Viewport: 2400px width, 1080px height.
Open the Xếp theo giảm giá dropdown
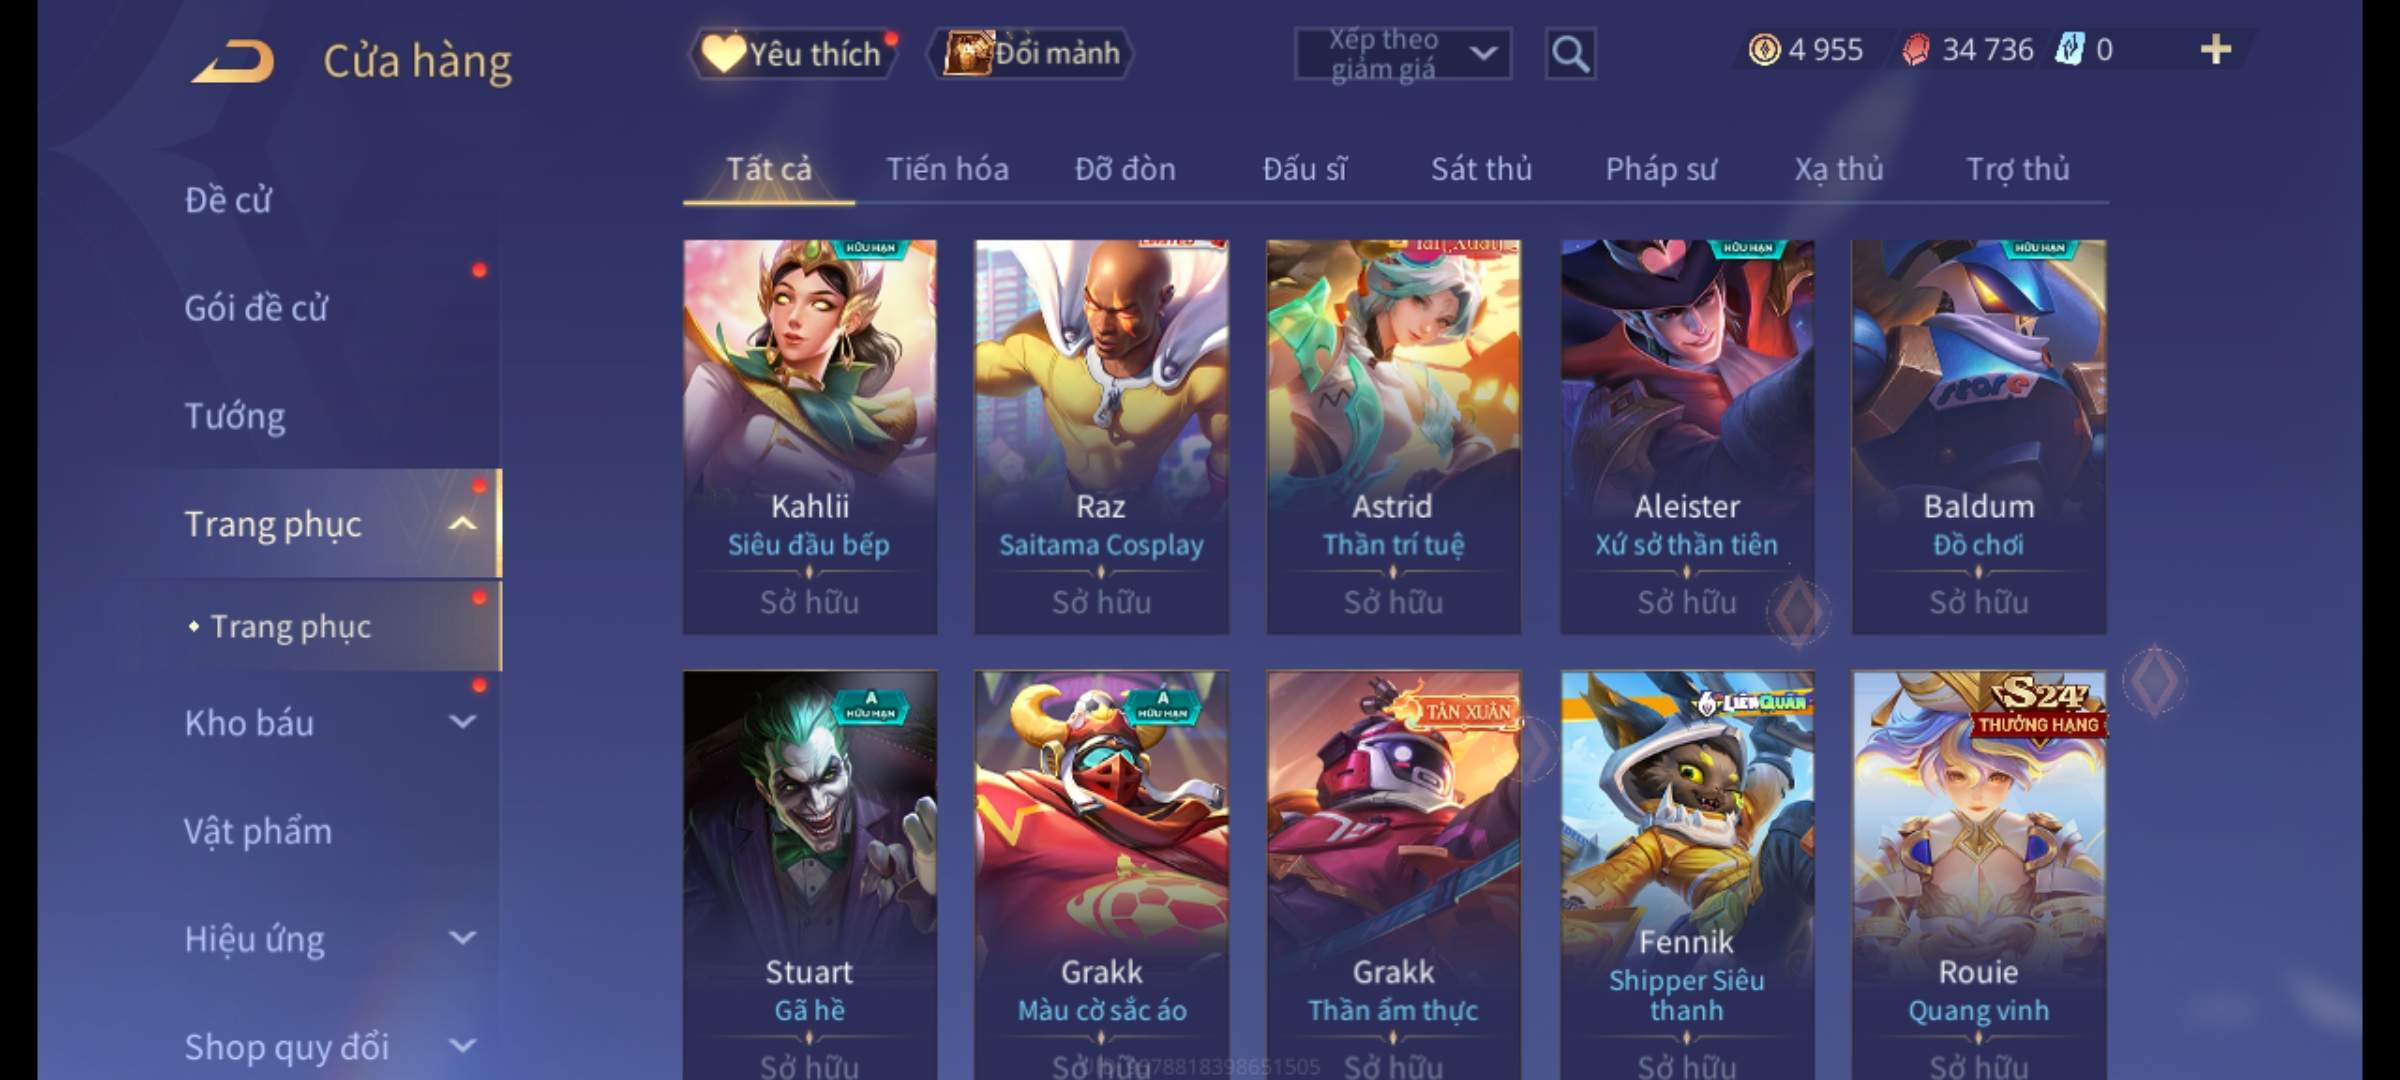(x=1402, y=54)
